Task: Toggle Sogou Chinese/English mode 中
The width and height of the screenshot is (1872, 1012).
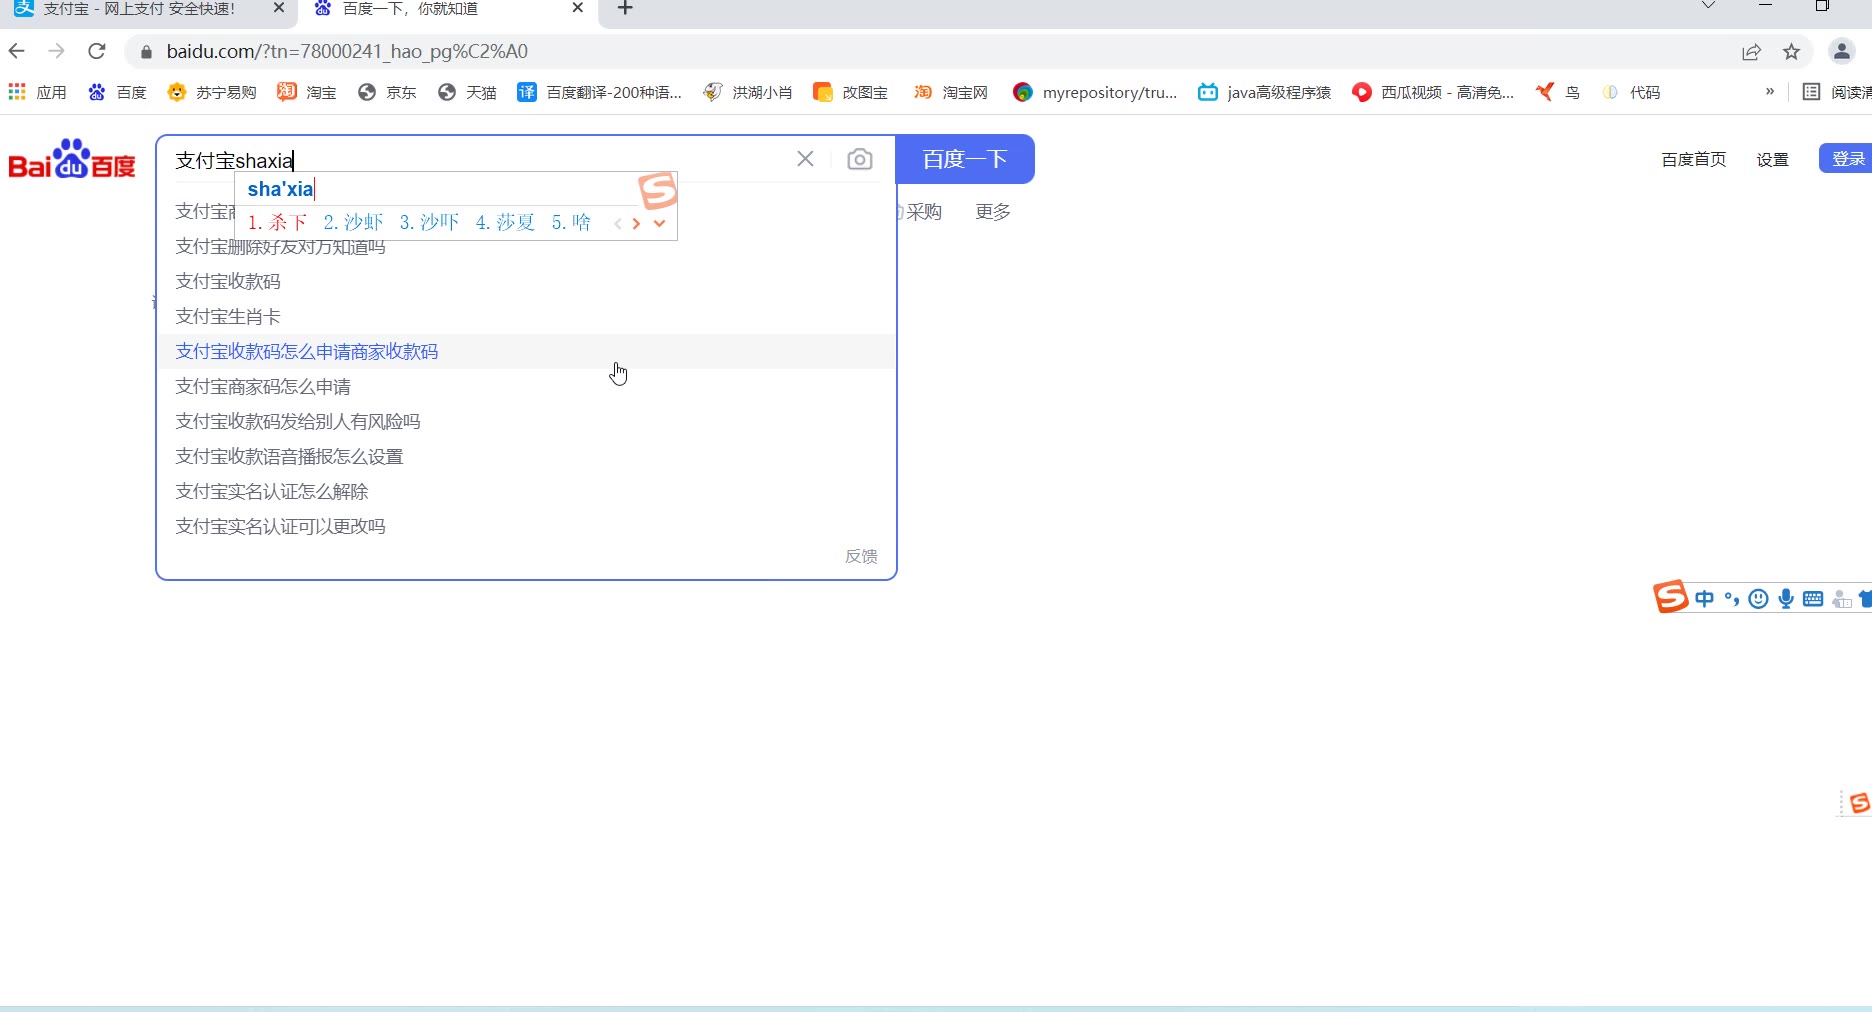Action: 1705,599
